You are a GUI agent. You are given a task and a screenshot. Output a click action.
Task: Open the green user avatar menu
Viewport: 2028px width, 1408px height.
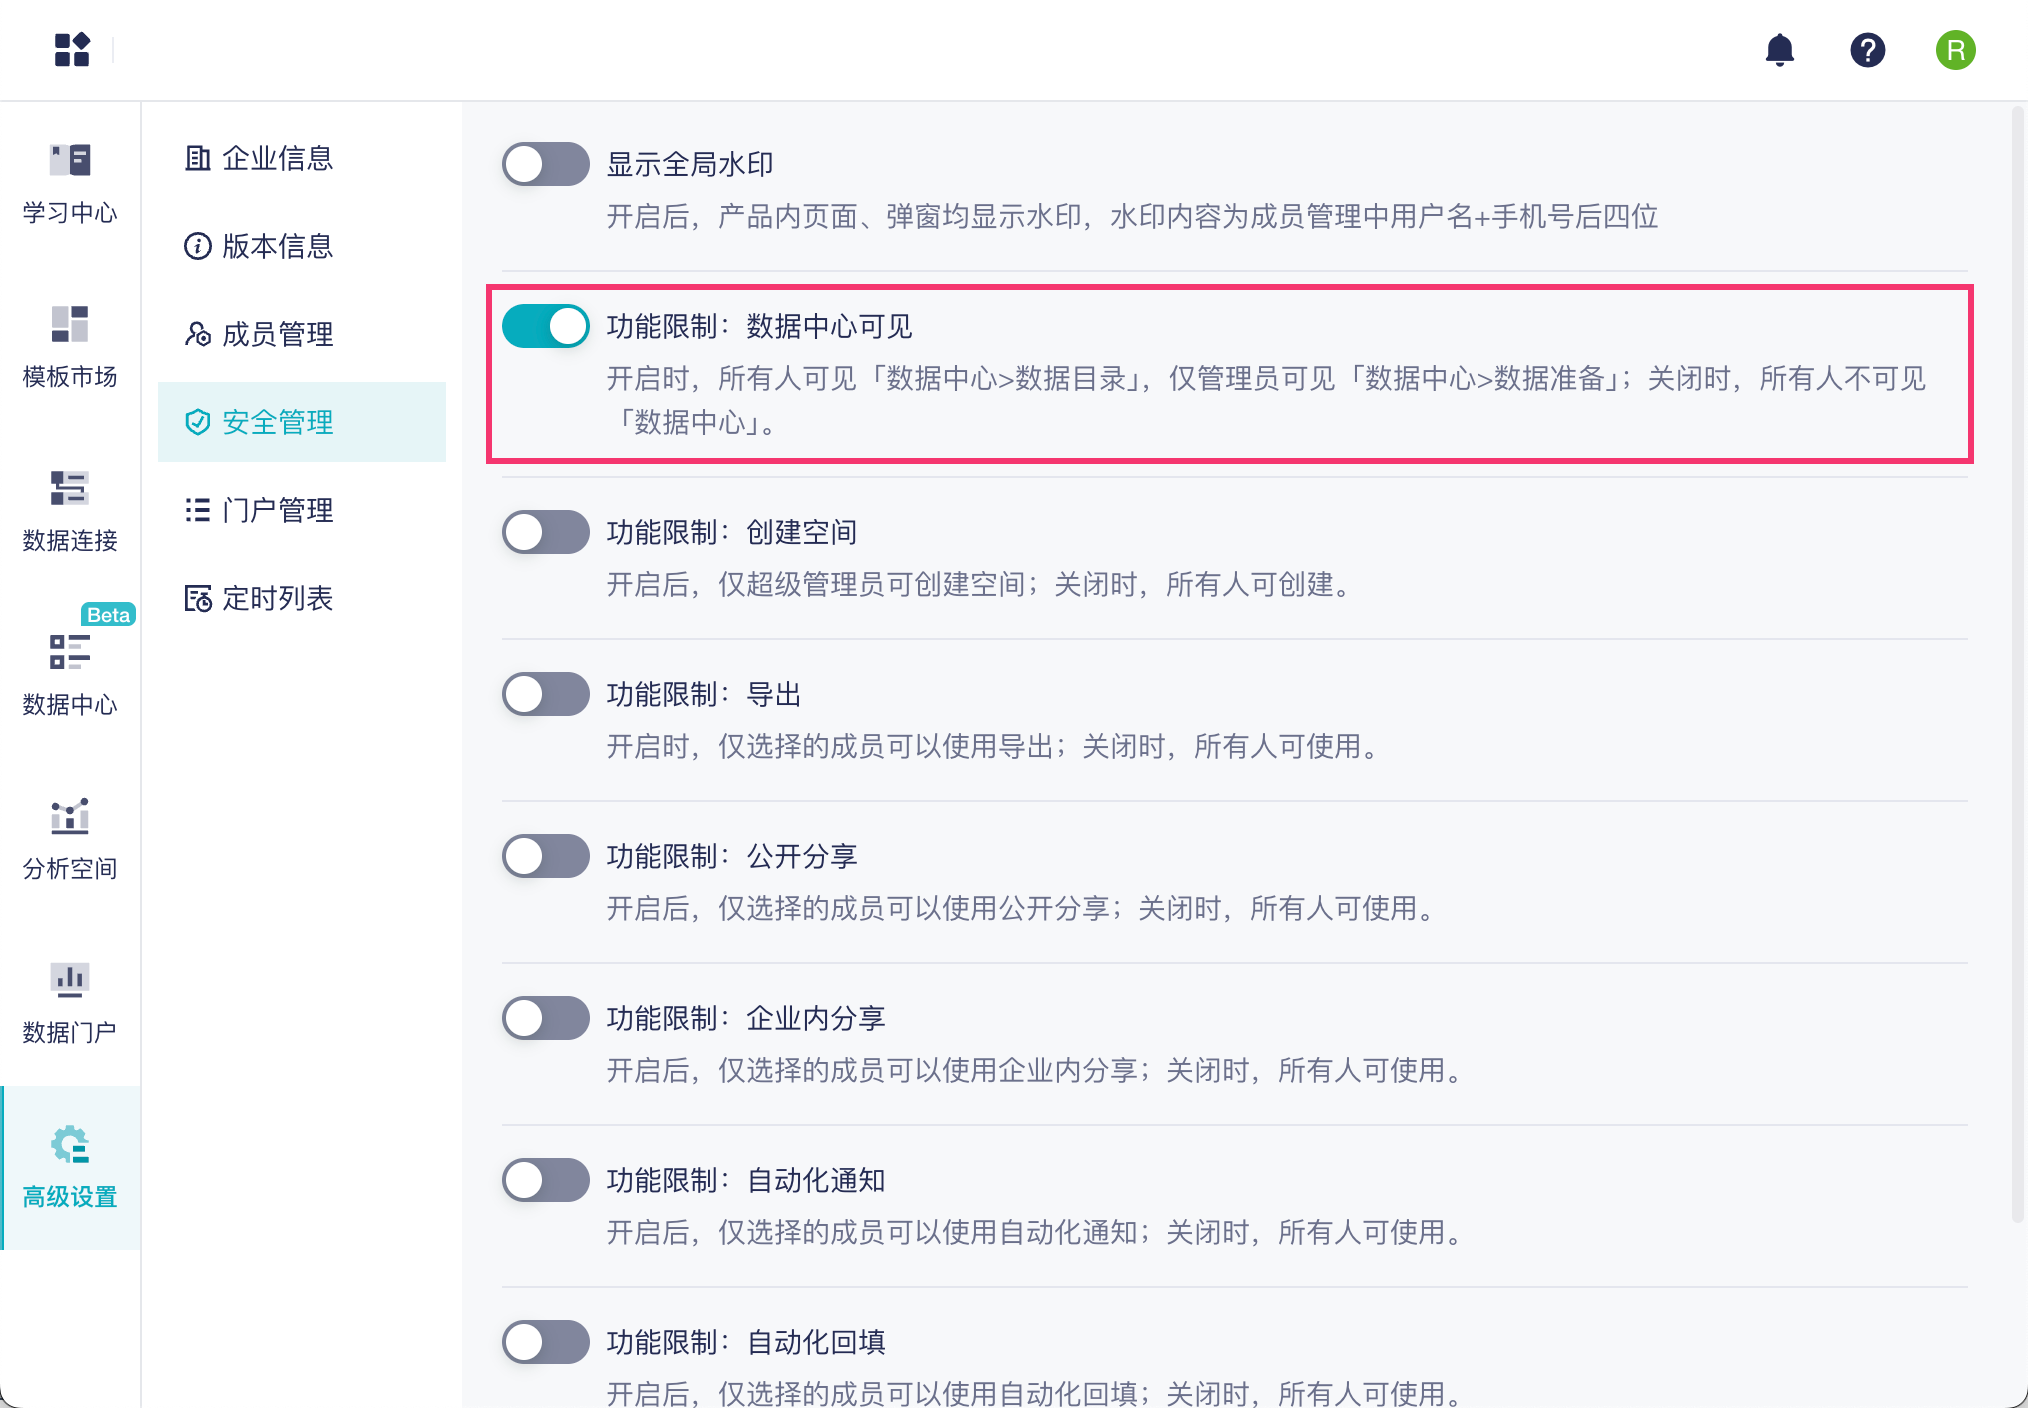pos(1955,50)
